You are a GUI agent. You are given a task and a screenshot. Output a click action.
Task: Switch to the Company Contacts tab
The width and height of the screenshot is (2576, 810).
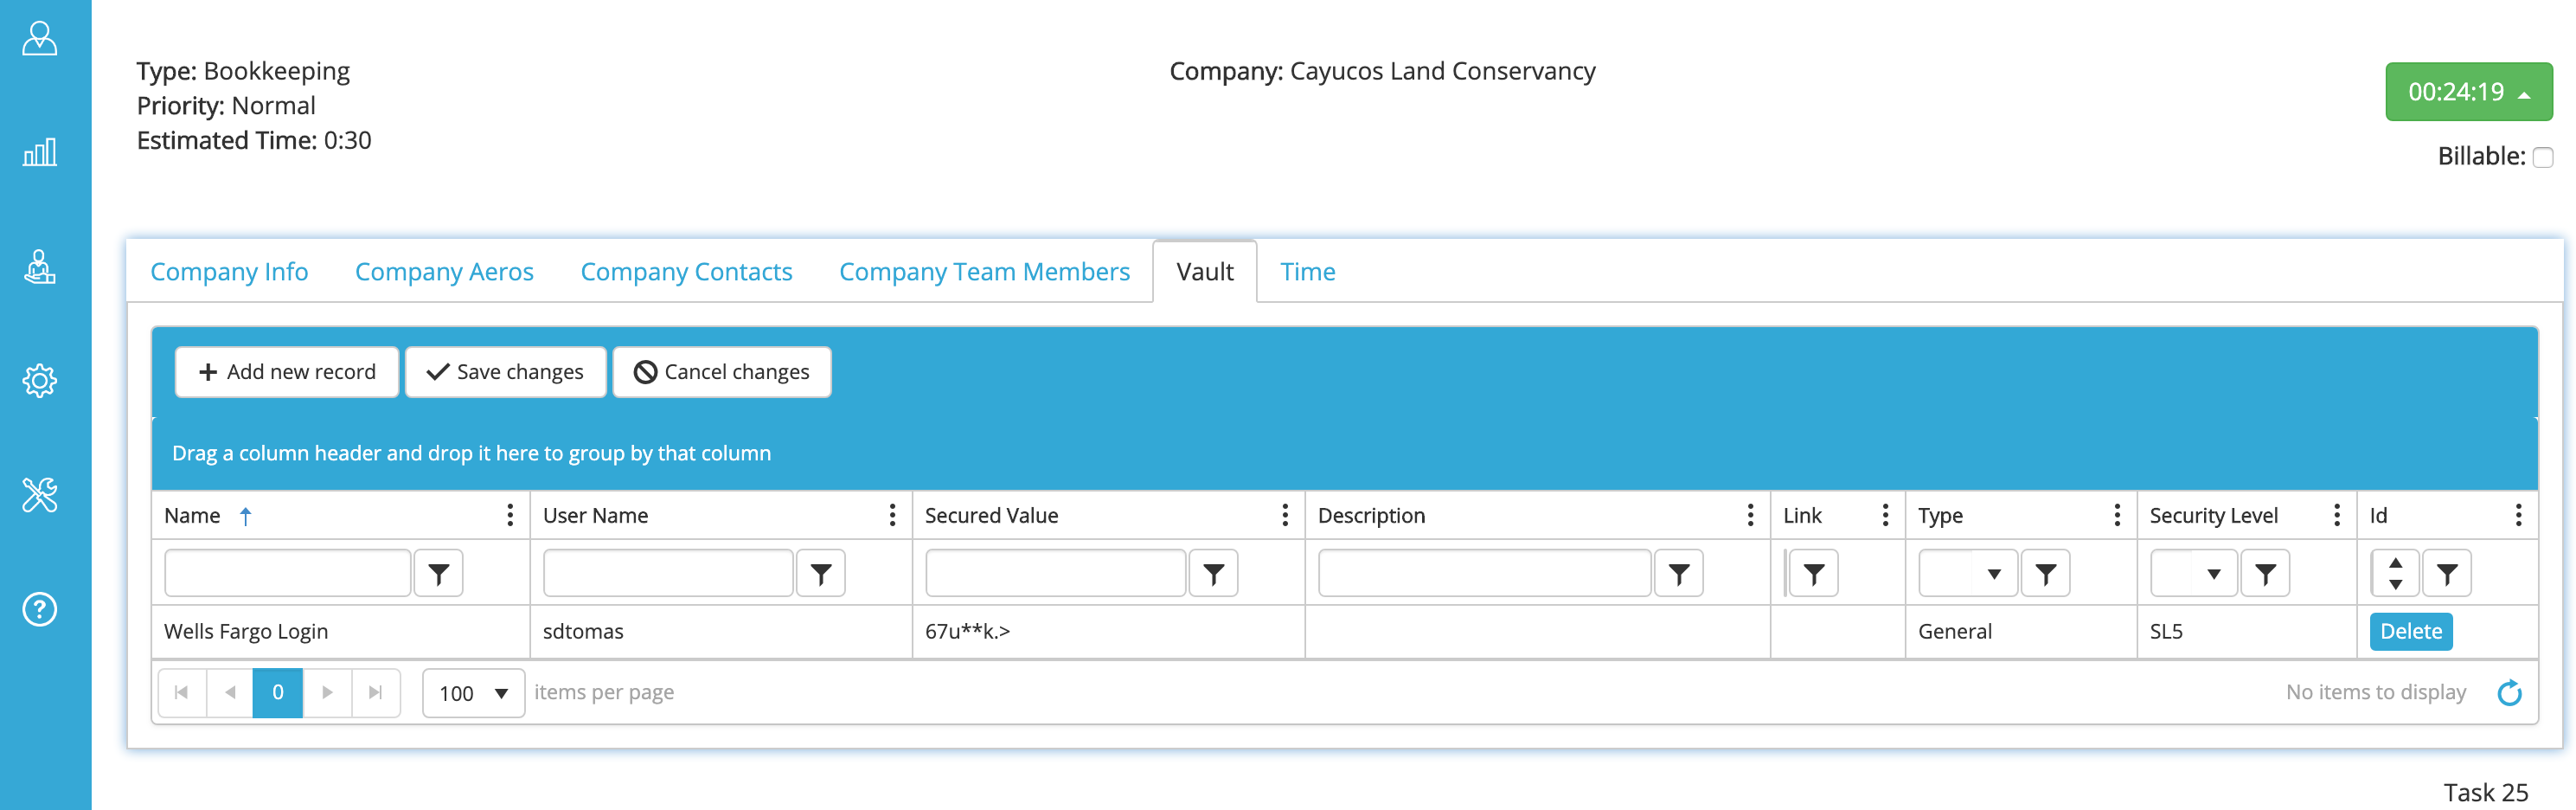click(x=686, y=272)
